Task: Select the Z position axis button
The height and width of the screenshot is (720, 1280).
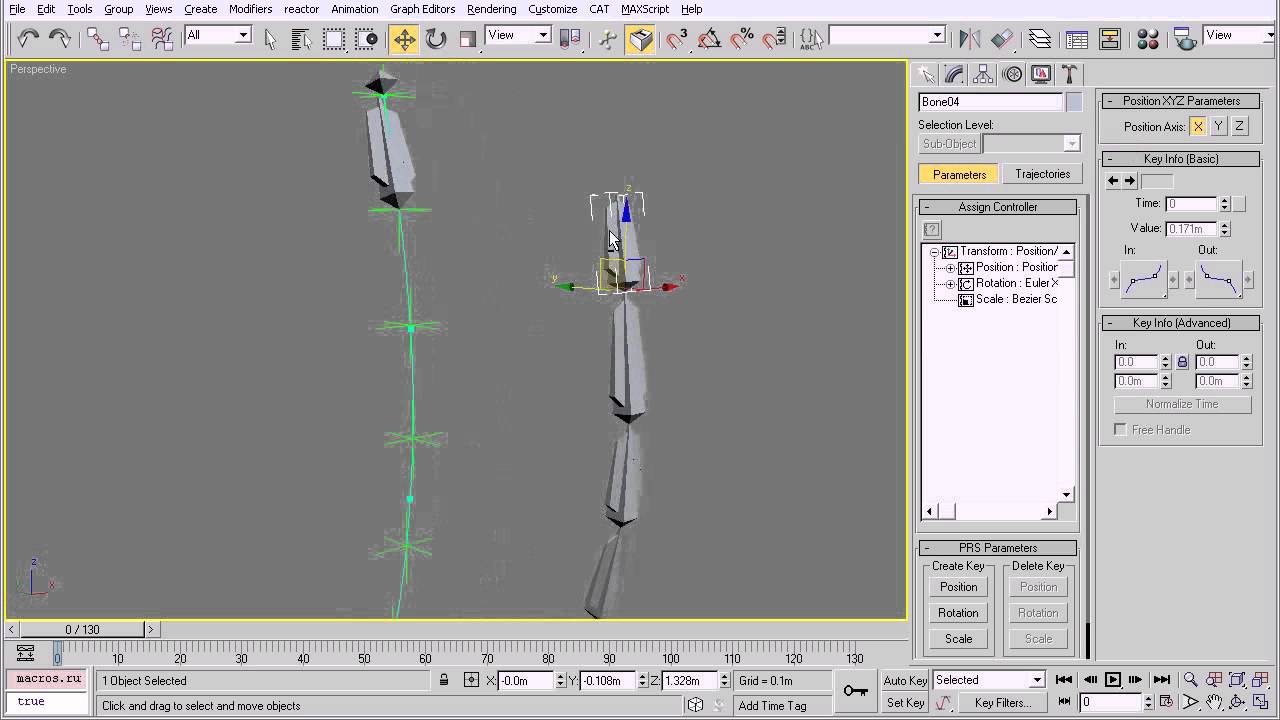Action: tap(1239, 126)
